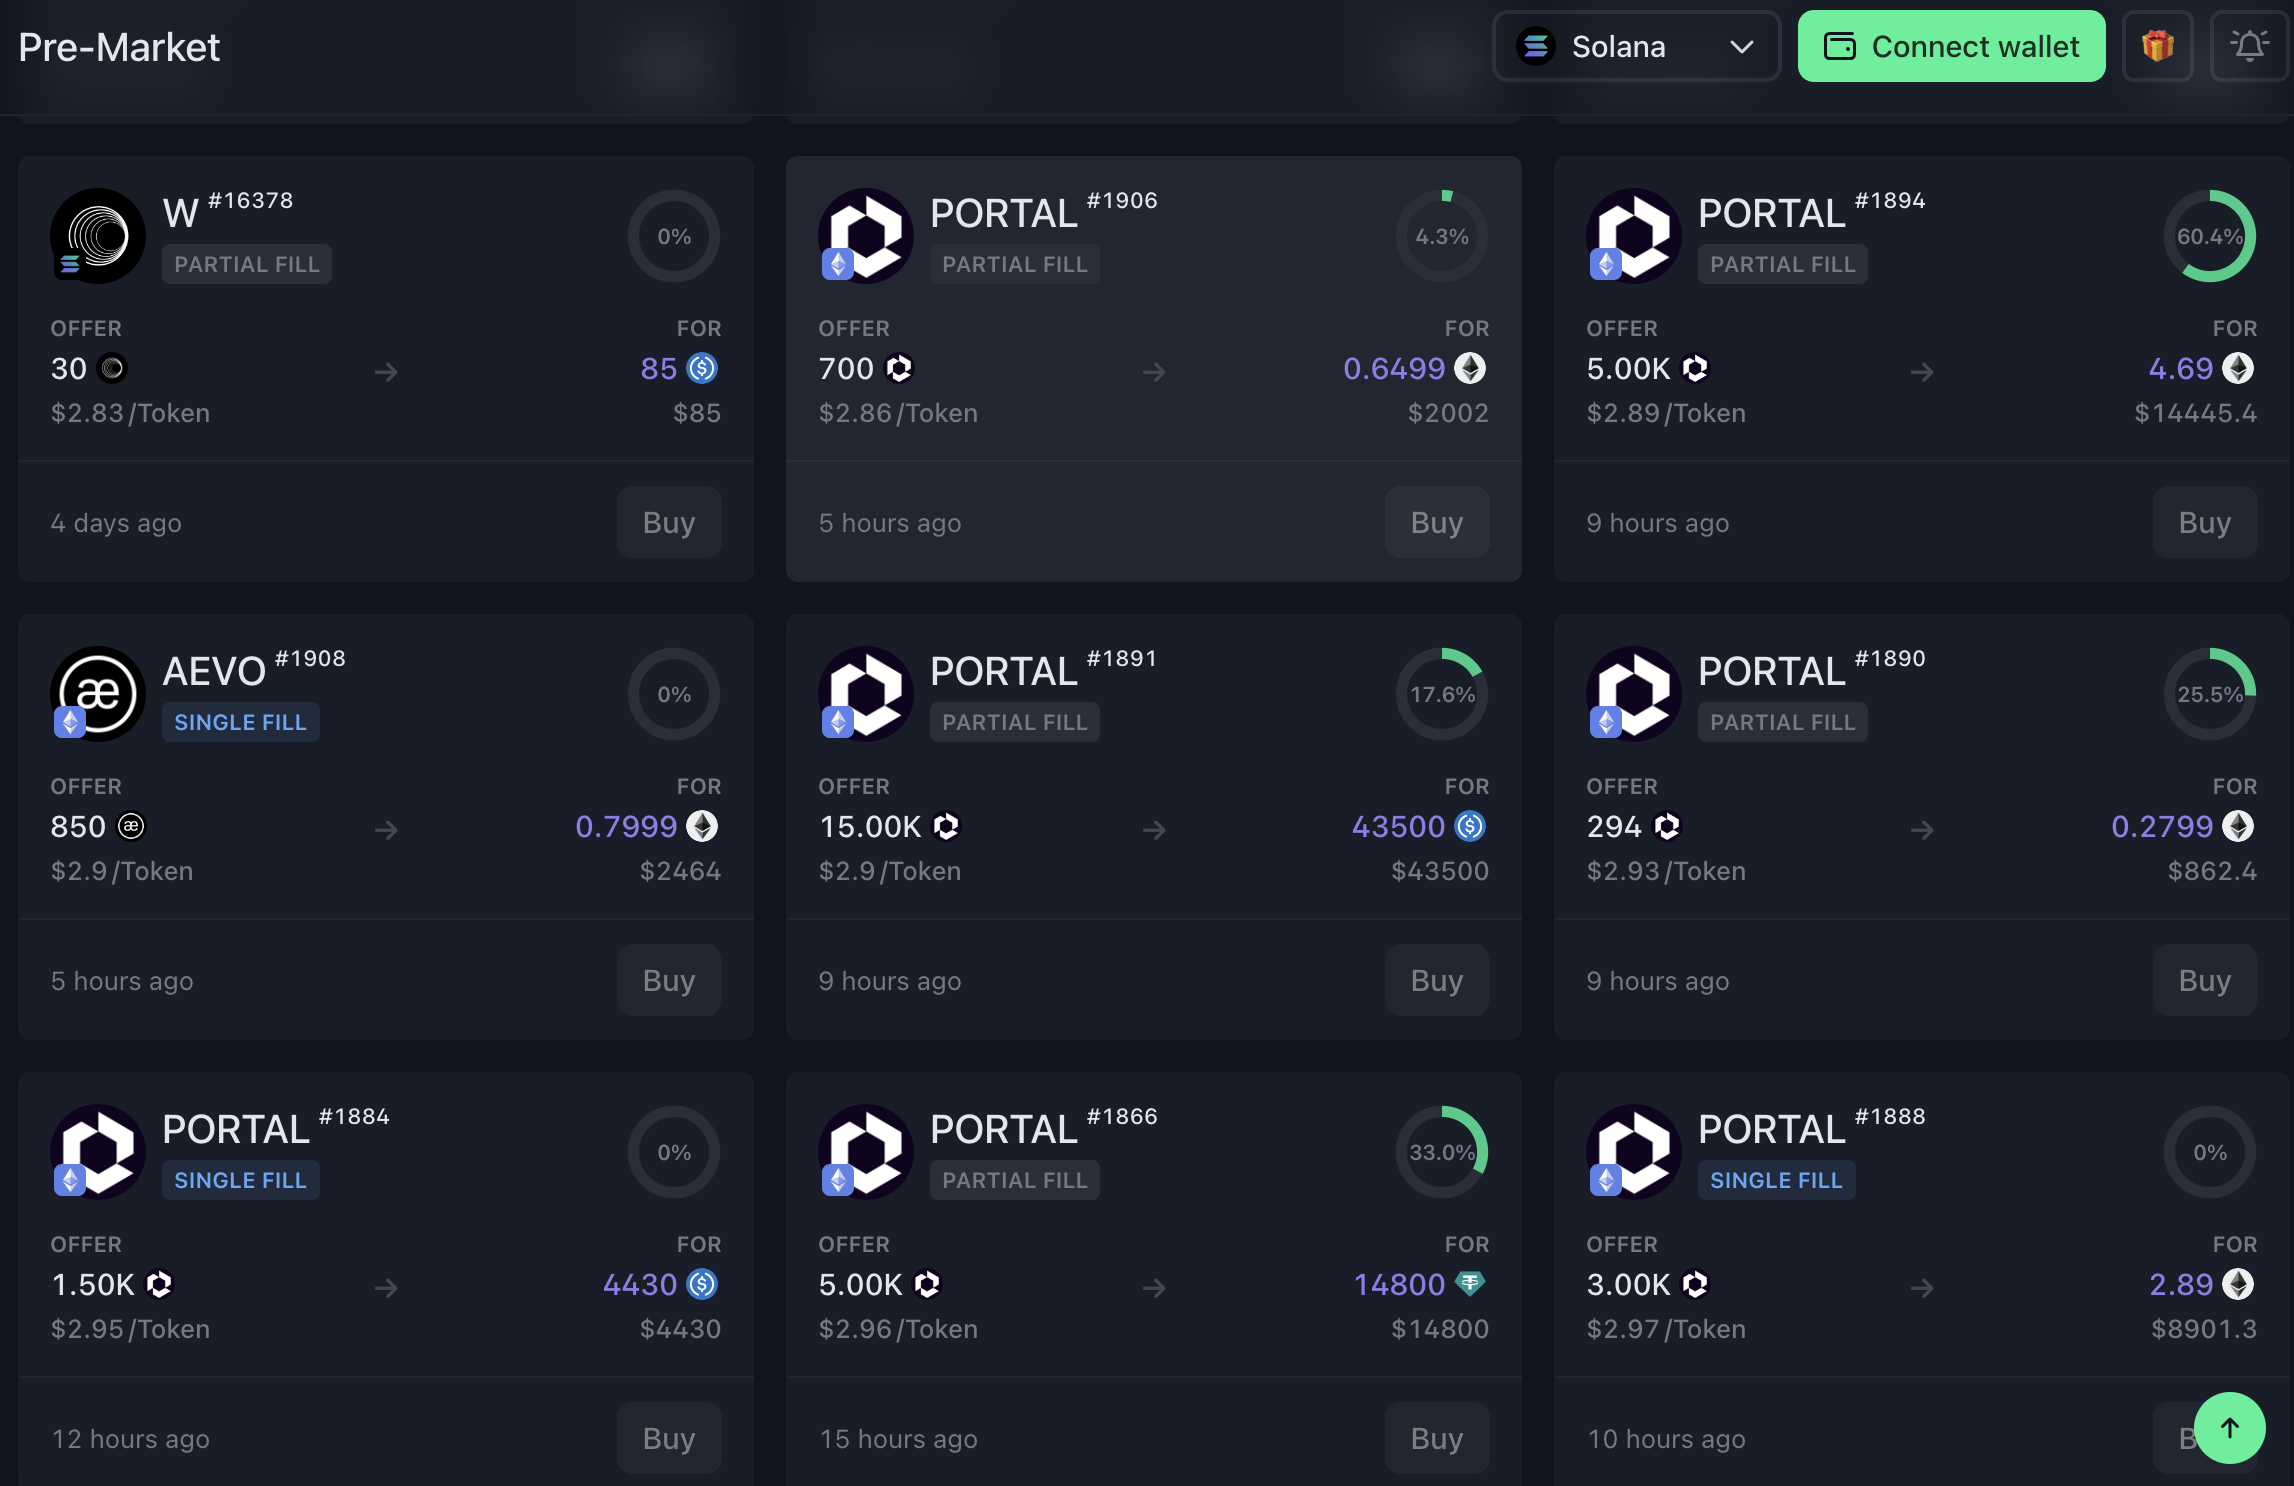2294x1486 pixels.
Task: Click the Pre-Market page title
Action: [x=119, y=47]
